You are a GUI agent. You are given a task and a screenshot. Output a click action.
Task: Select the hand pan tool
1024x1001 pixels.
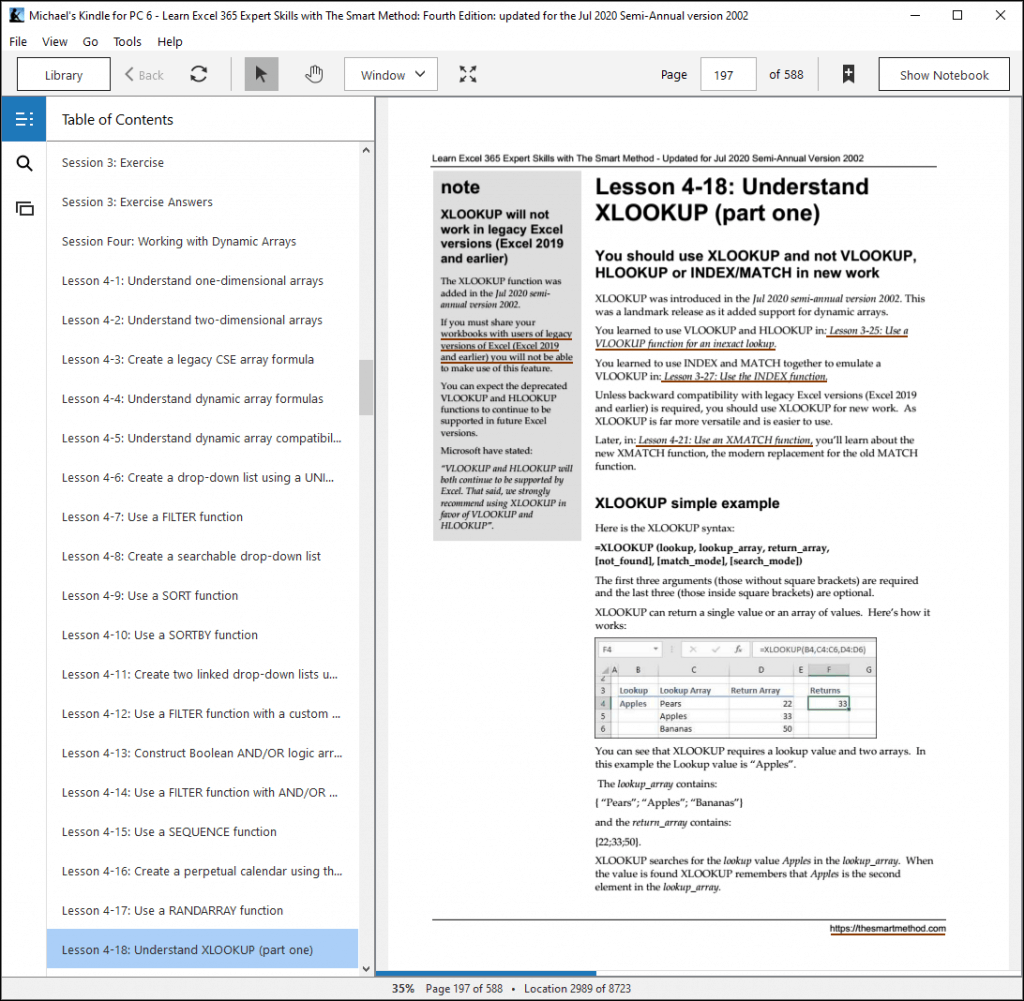coord(314,74)
